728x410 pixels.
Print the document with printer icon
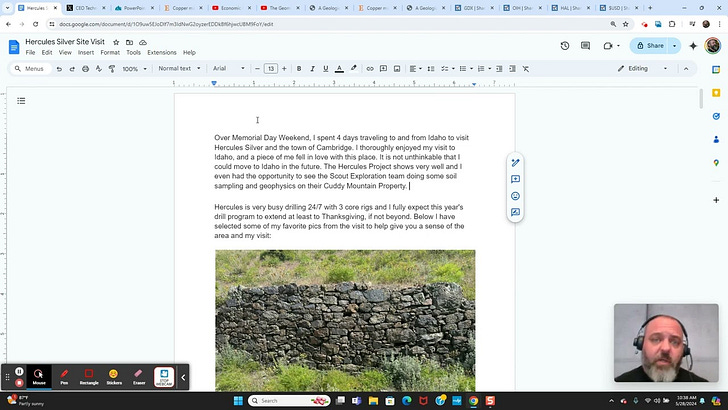pyautogui.click(x=85, y=69)
